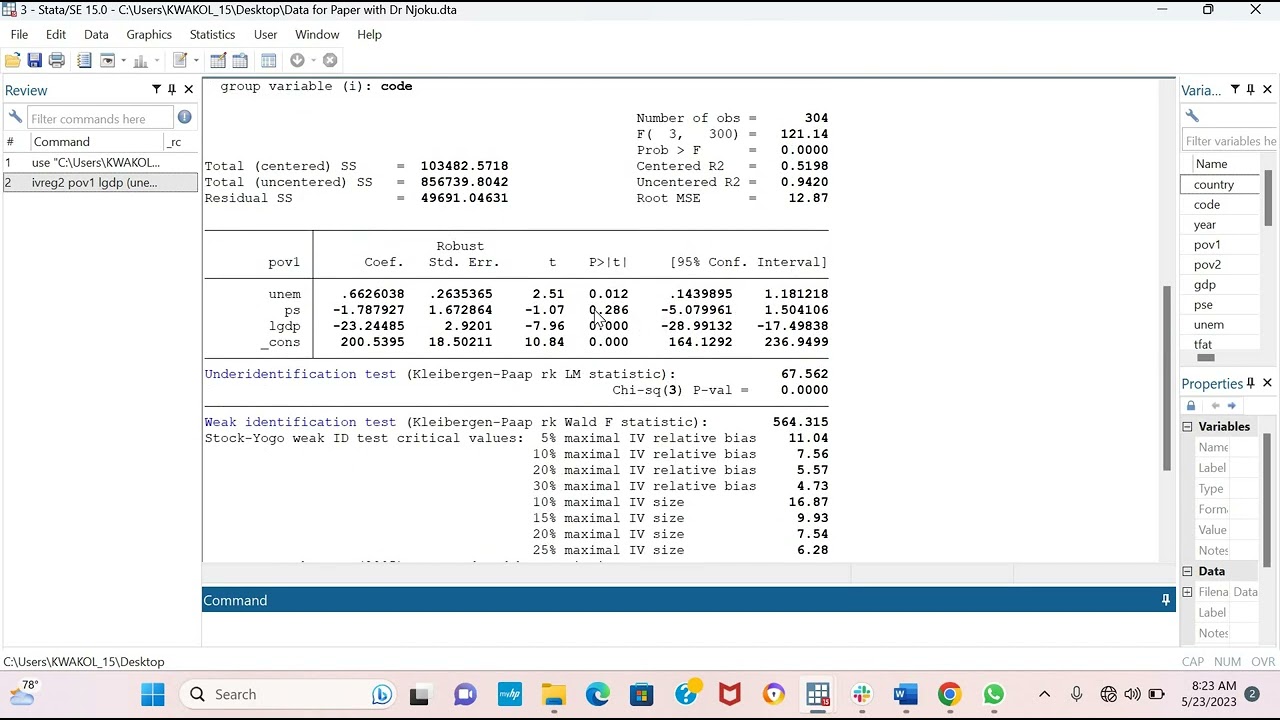
Task: Open the Window menu
Action: (x=317, y=34)
